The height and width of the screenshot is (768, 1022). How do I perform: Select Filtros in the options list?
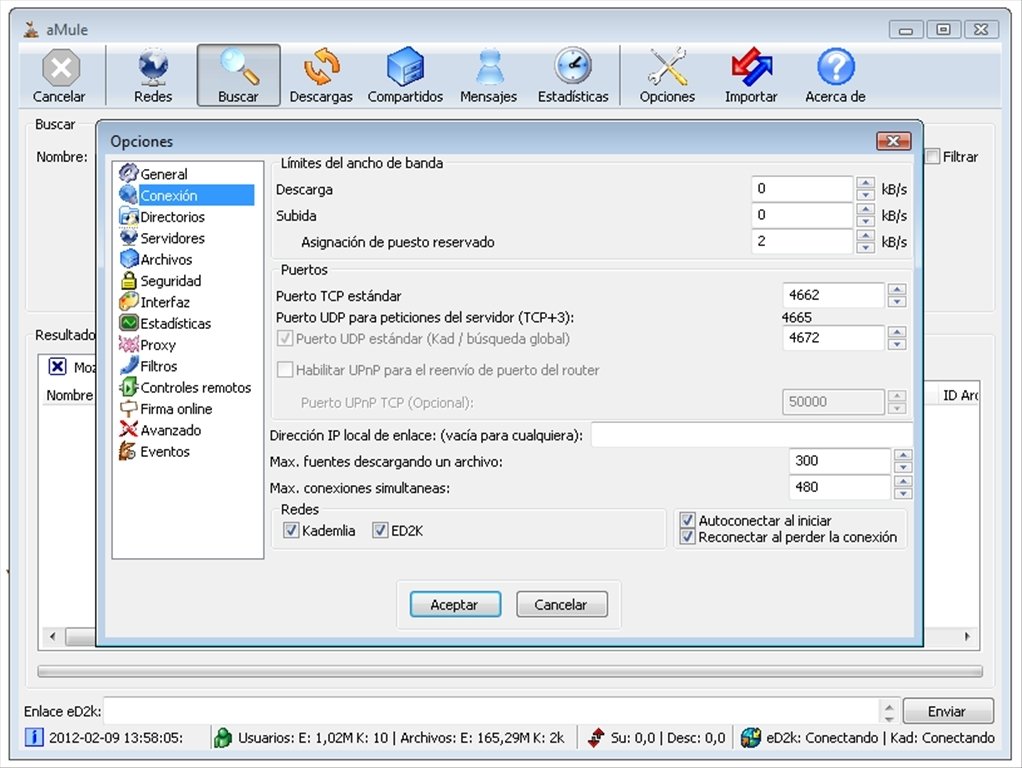[x=158, y=366]
